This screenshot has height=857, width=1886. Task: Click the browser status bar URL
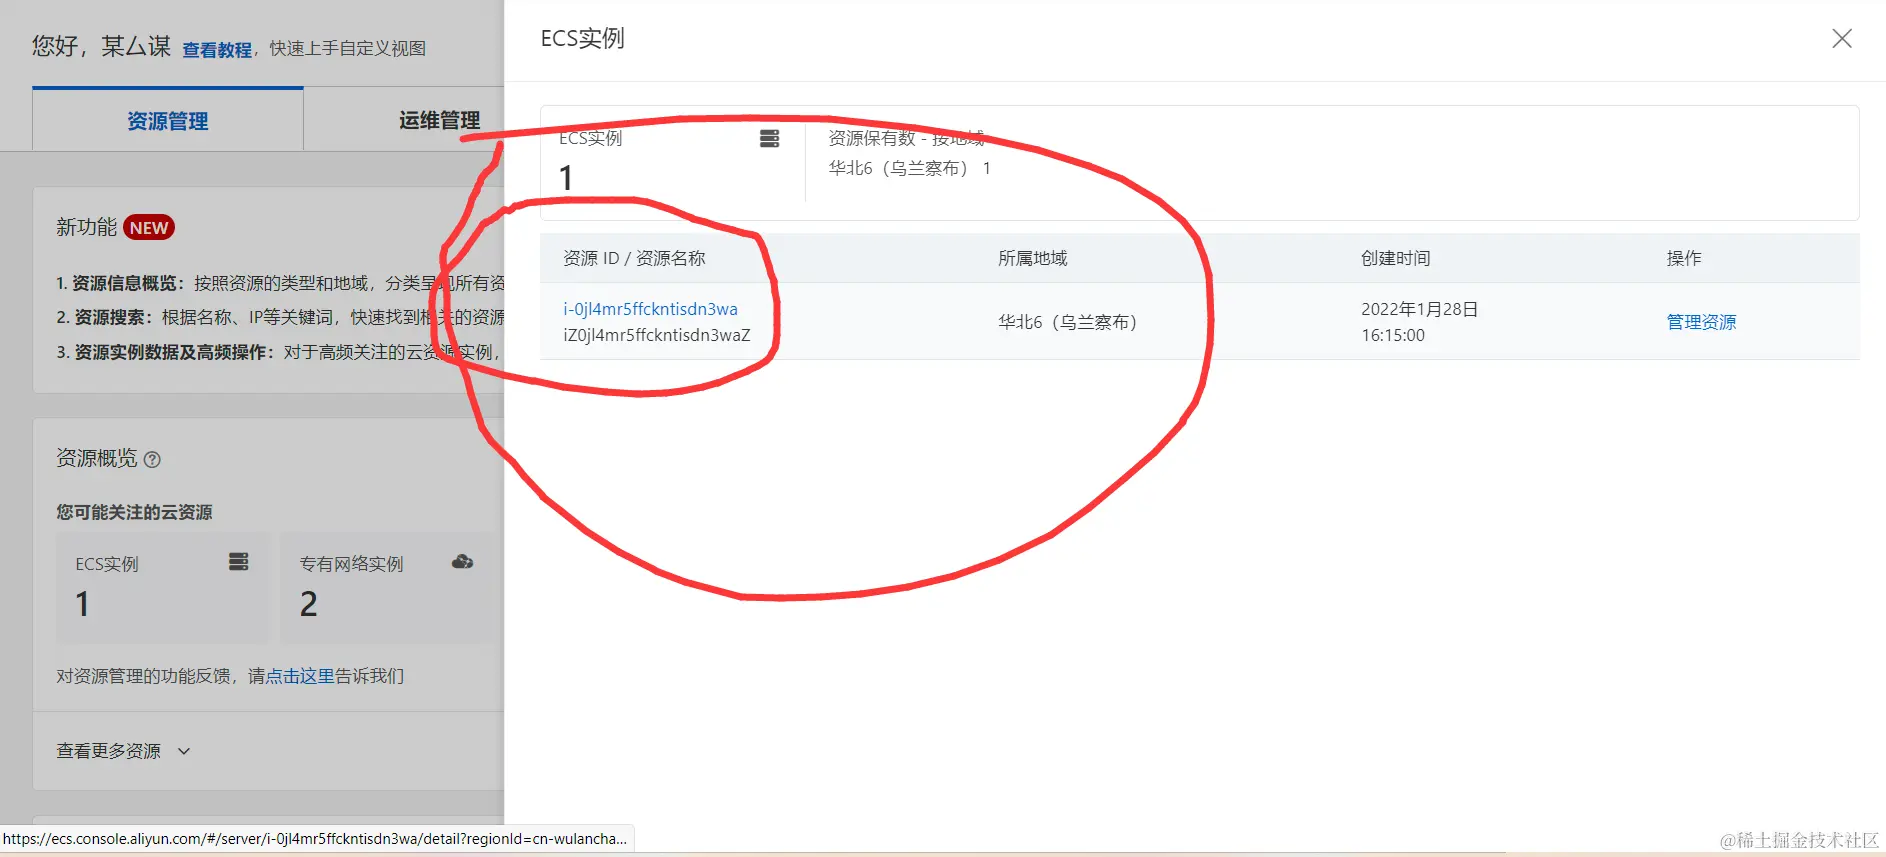tap(315, 839)
